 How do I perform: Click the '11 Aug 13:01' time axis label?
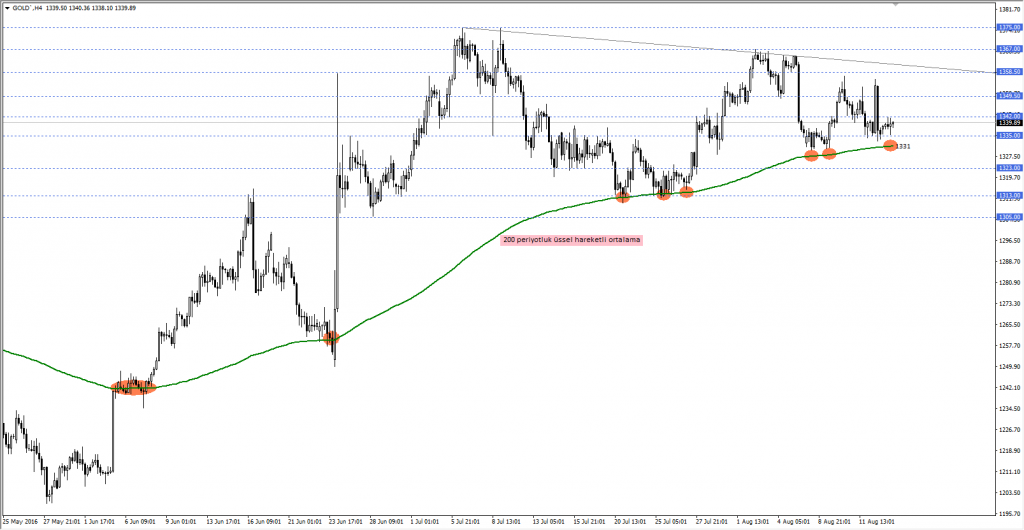(878, 523)
